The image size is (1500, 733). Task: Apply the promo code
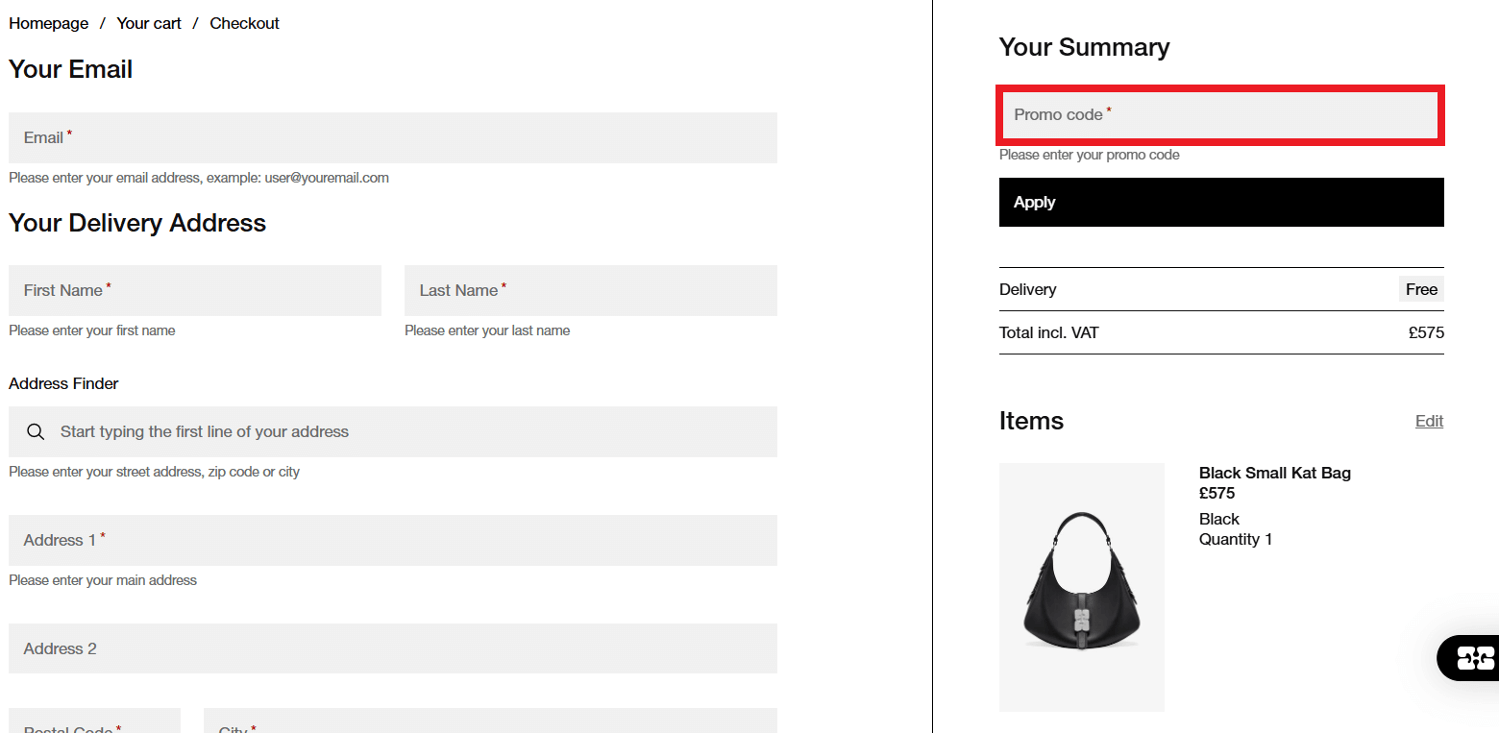pyautogui.click(x=1220, y=201)
